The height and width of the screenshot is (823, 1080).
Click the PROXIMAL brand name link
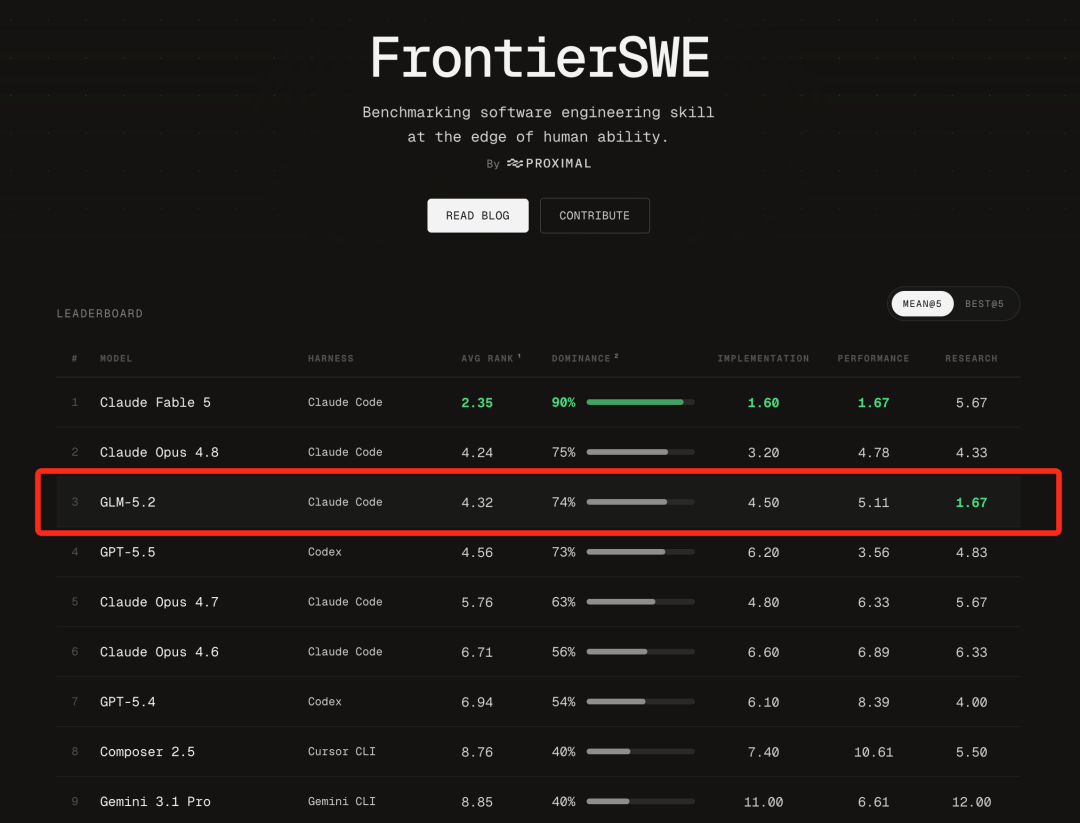tap(558, 163)
